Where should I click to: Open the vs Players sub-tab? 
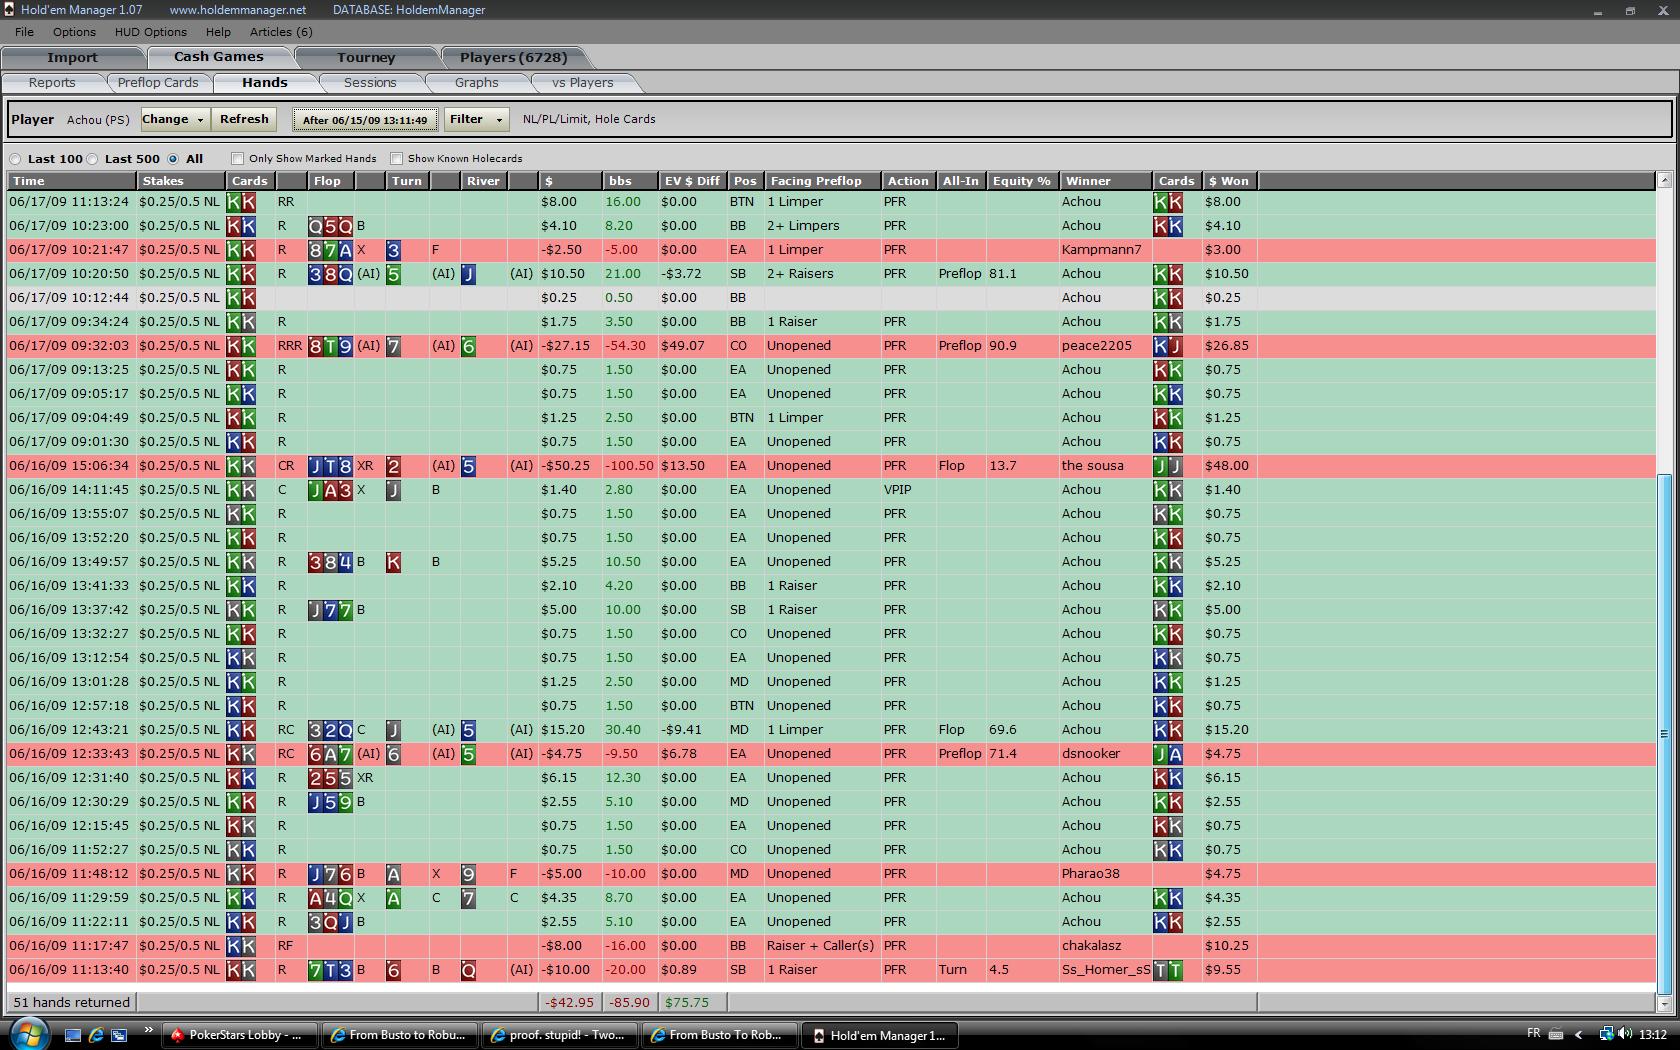(x=583, y=83)
